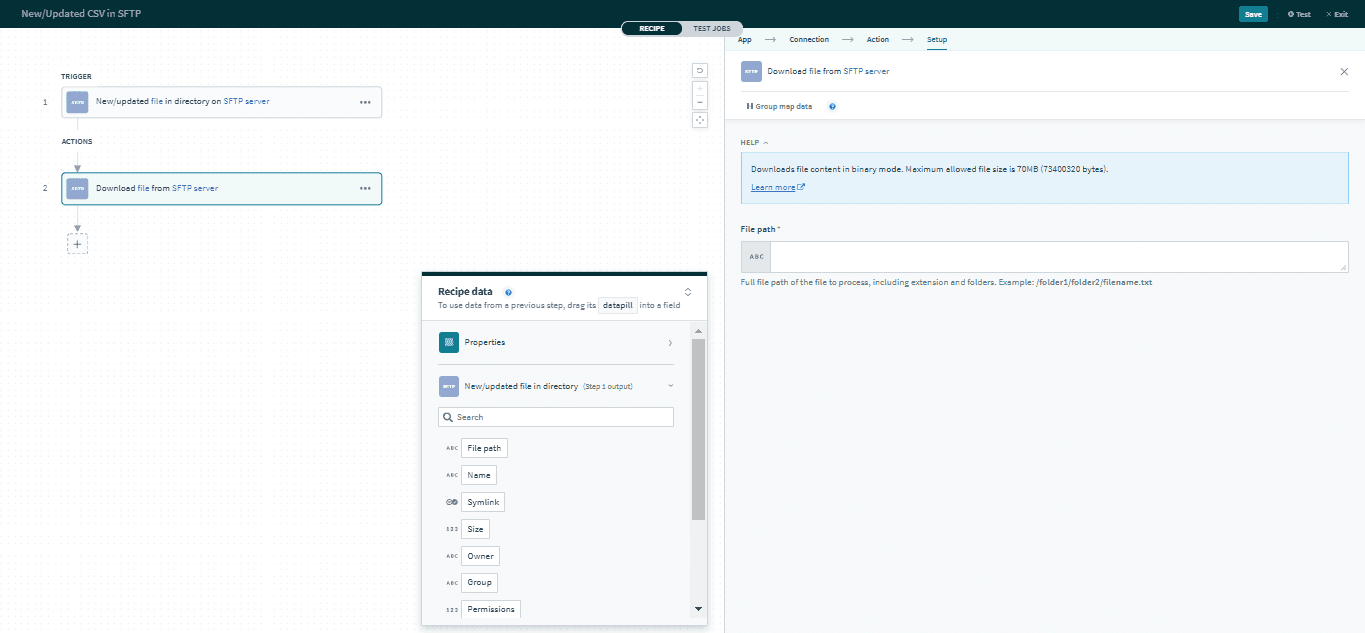Go to the Action tab
The width and height of the screenshot is (1365, 633).
[x=877, y=40]
